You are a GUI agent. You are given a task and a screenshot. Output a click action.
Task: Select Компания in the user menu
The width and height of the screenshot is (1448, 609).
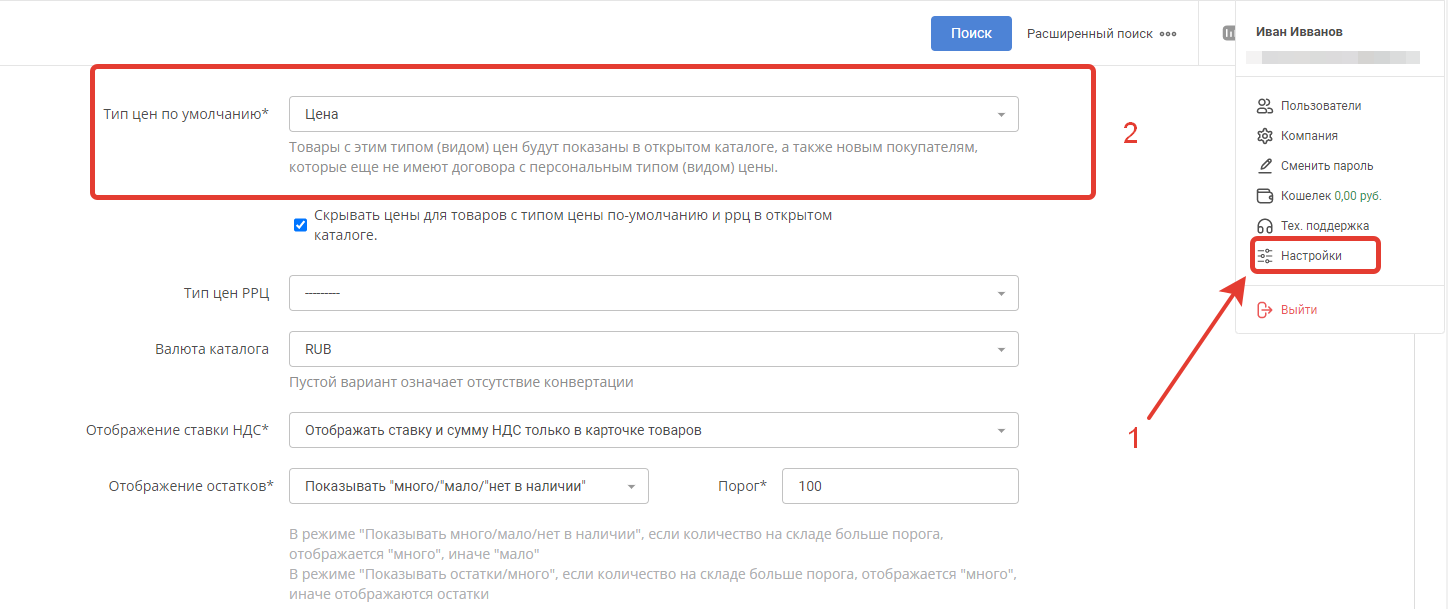tap(1309, 136)
